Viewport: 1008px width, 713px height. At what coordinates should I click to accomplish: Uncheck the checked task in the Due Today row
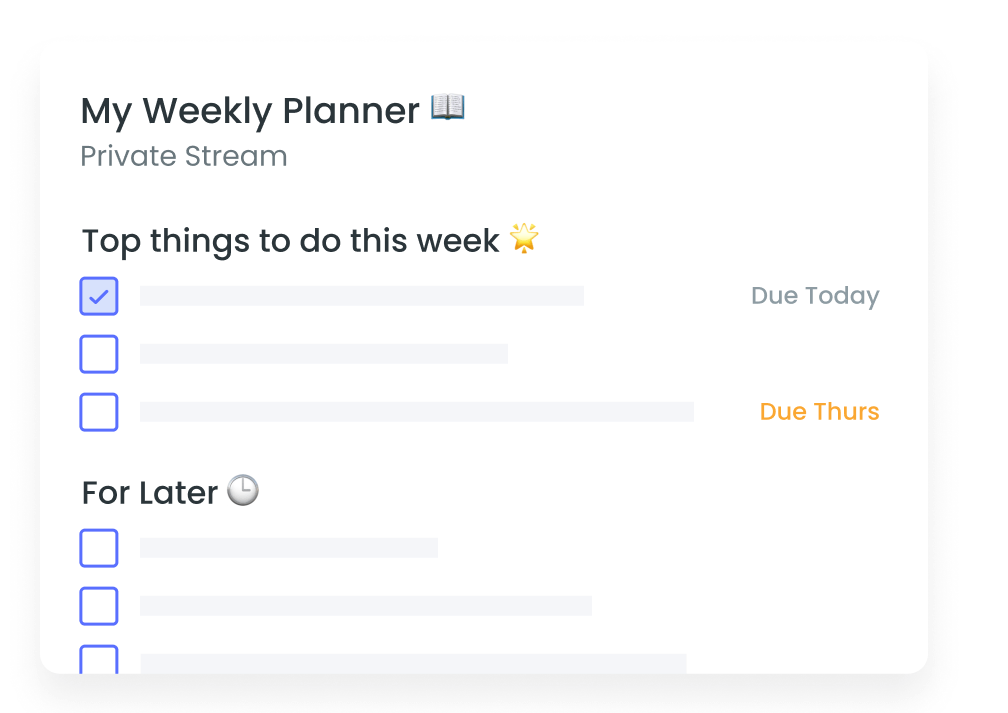(99, 296)
